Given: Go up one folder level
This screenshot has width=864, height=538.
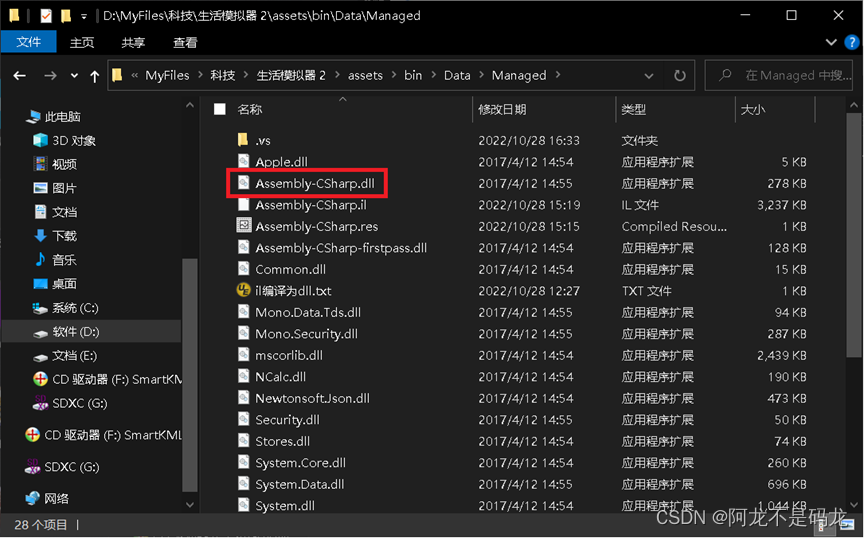Looking at the screenshot, I should point(95,76).
